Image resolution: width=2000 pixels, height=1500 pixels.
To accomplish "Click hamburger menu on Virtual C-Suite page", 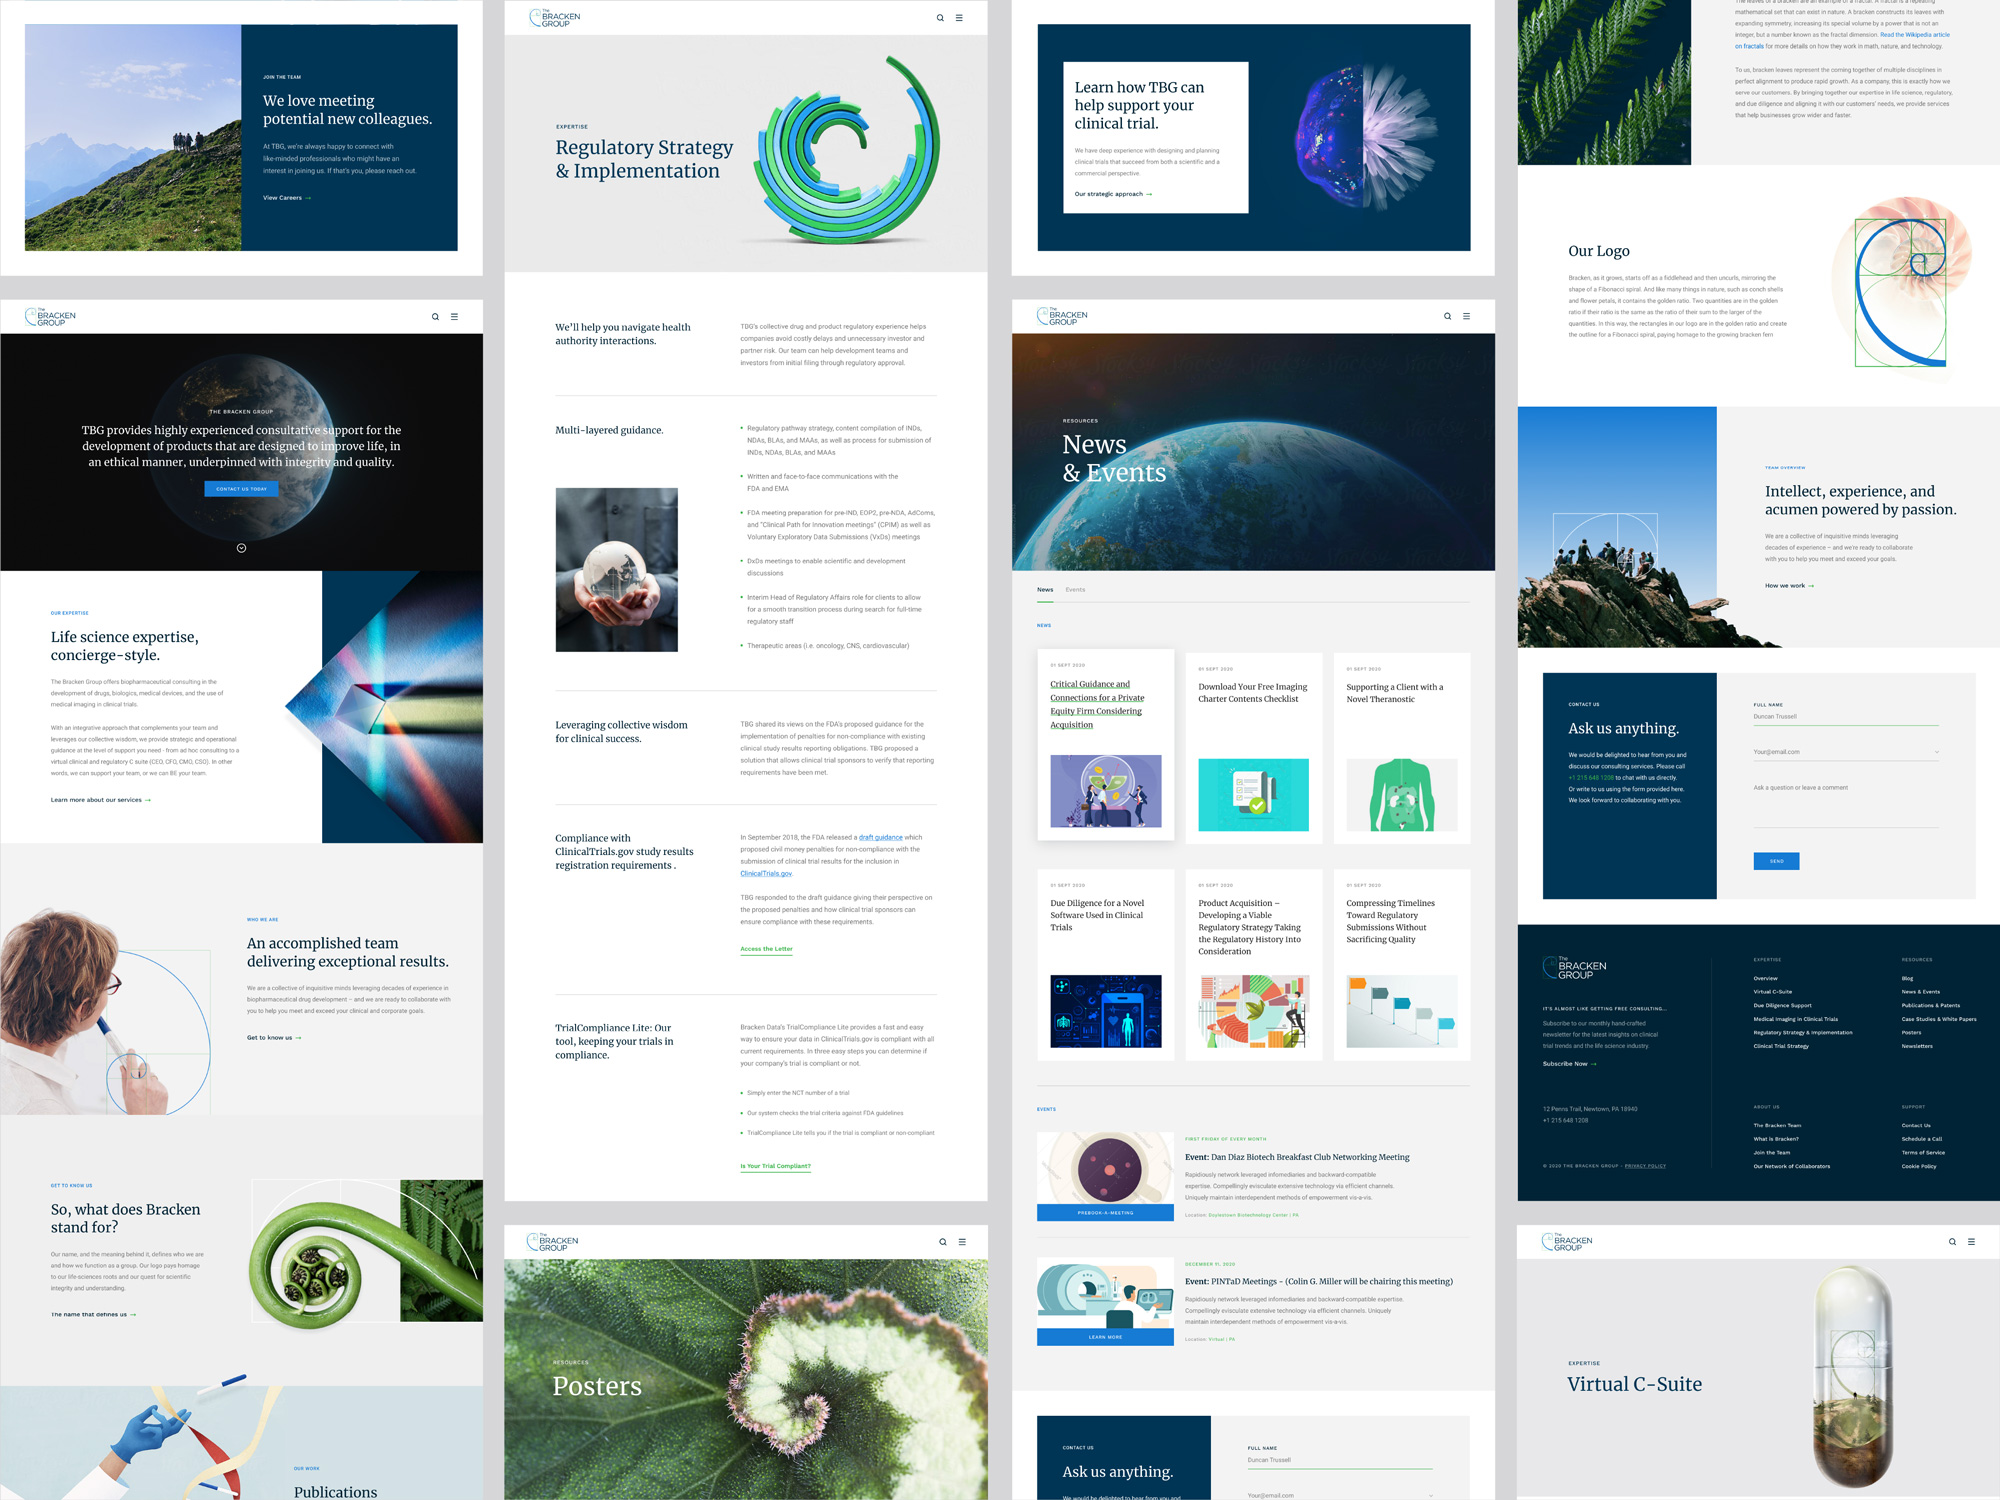I will pyautogui.click(x=1971, y=1241).
